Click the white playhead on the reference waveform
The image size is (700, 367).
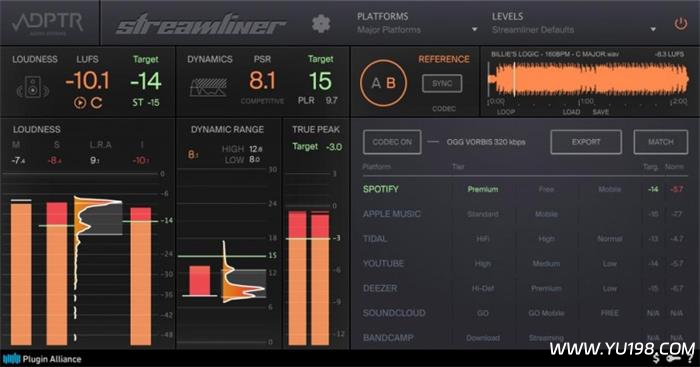pyautogui.click(x=514, y=79)
